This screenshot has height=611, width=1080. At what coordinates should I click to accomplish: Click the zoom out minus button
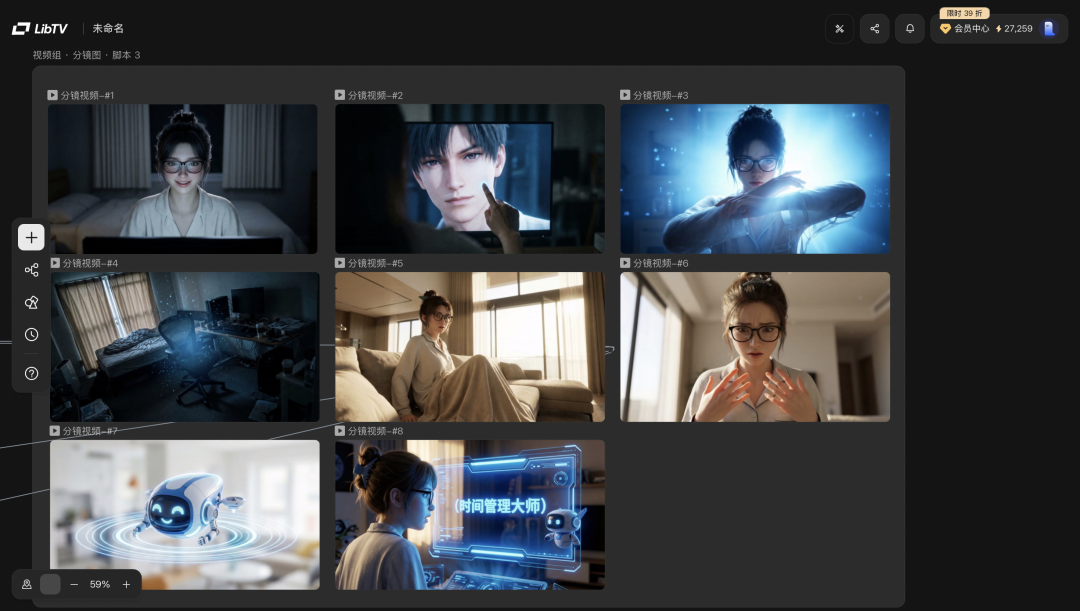coord(74,584)
